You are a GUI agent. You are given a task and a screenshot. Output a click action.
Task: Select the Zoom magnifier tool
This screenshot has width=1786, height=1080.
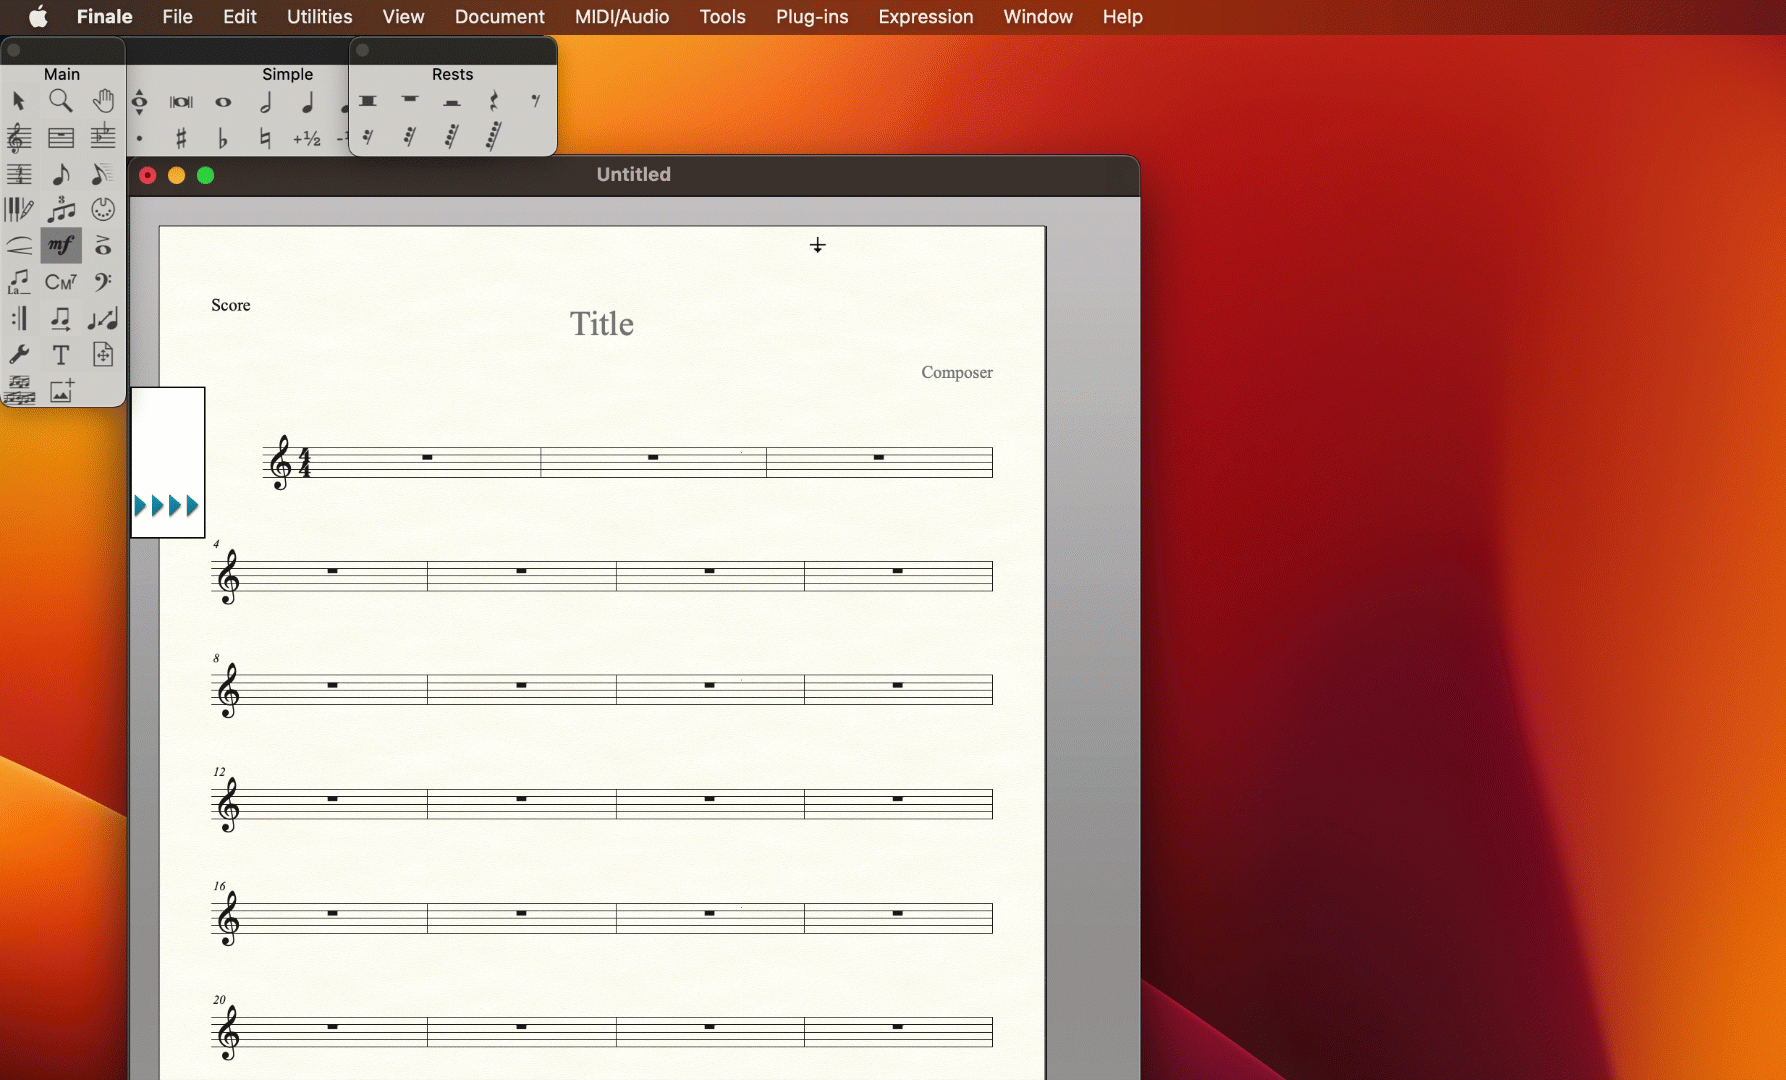coord(61,101)
